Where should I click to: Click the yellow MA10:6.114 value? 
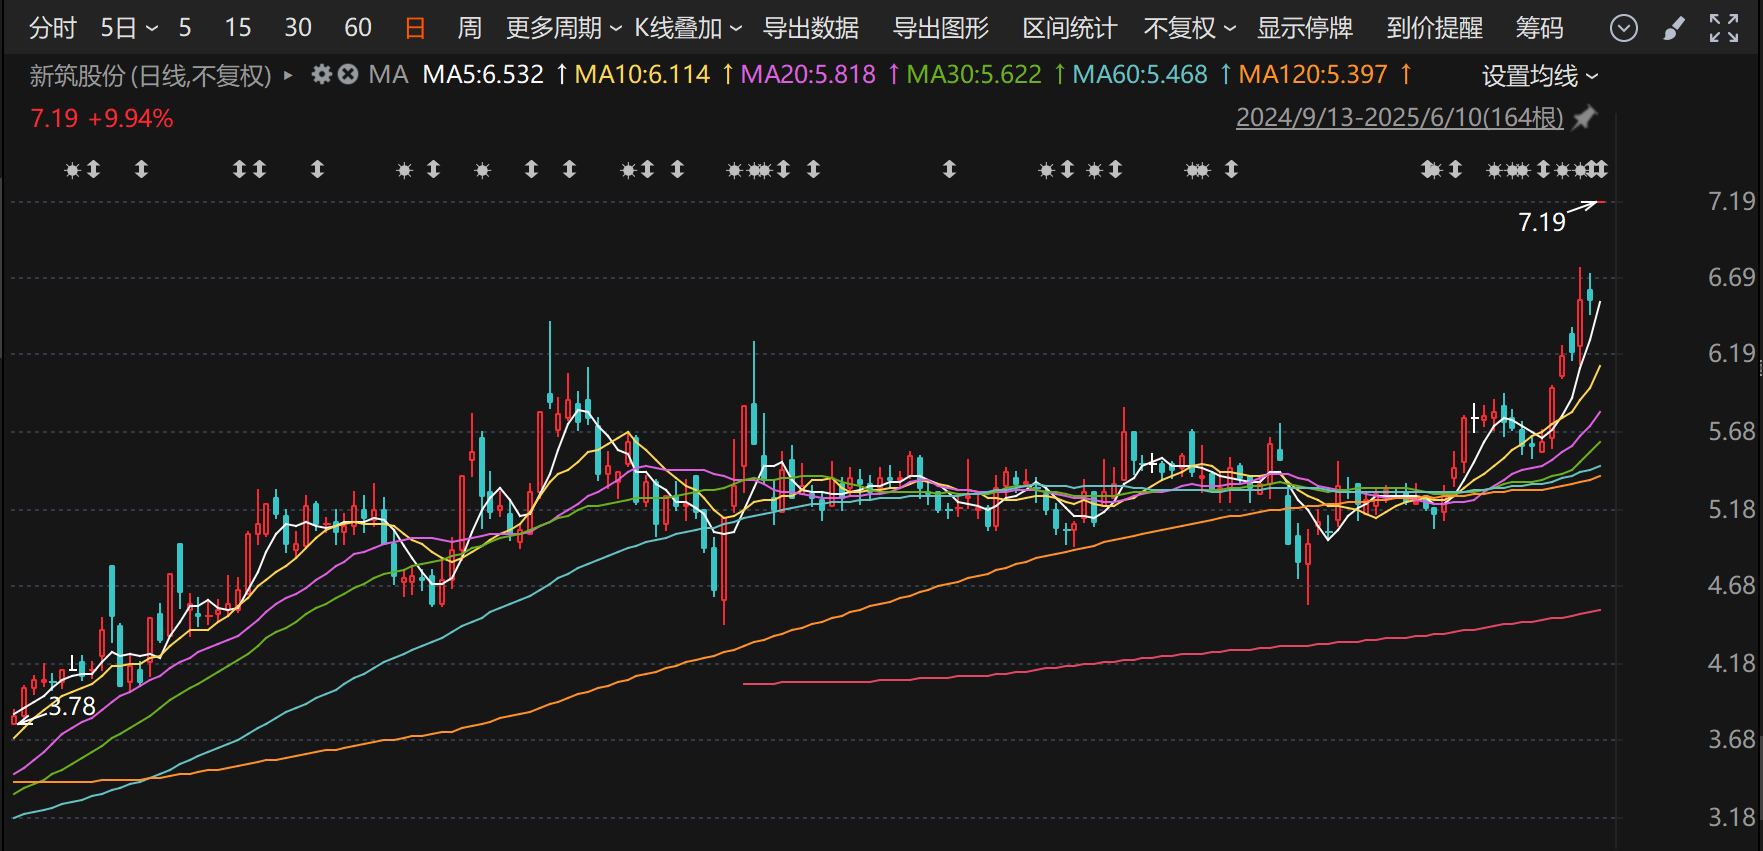[x=642, y=75]
